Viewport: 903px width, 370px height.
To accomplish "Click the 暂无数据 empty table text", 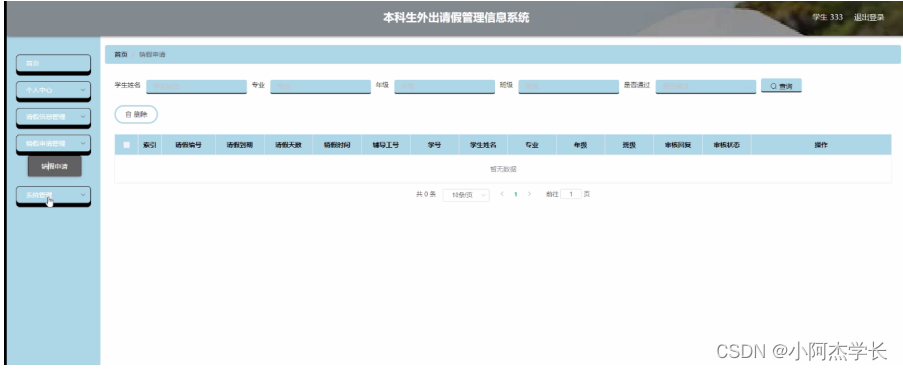I will coord(503,169).
